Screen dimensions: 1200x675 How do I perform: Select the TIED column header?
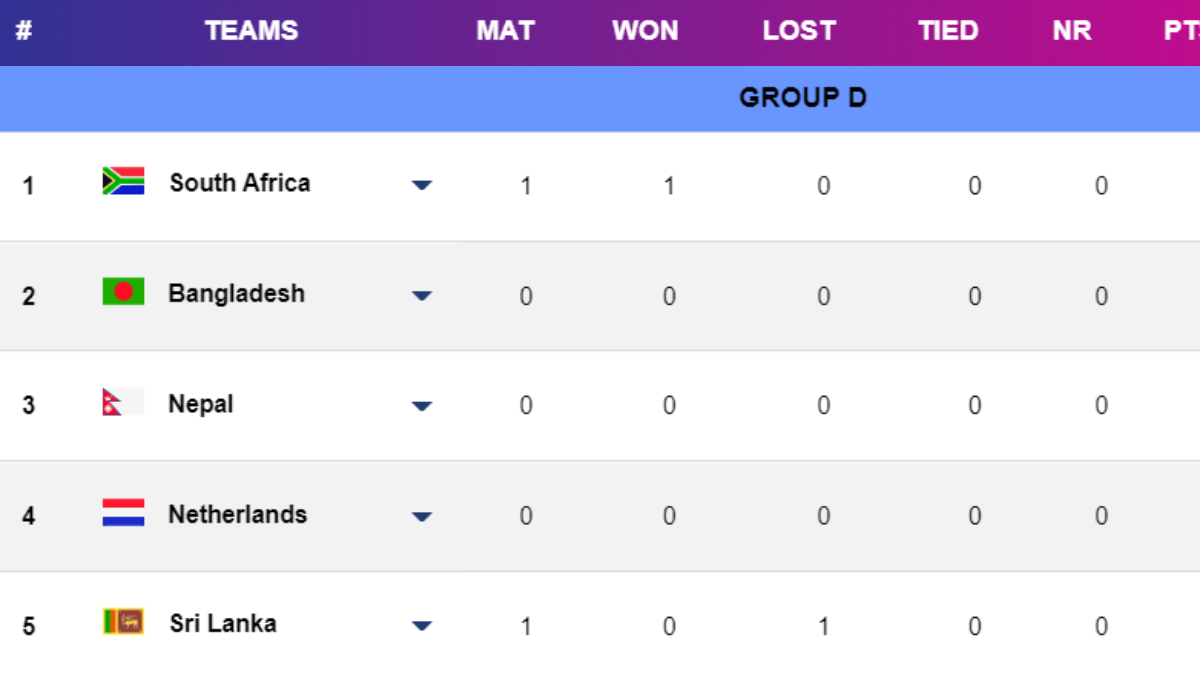948,31
